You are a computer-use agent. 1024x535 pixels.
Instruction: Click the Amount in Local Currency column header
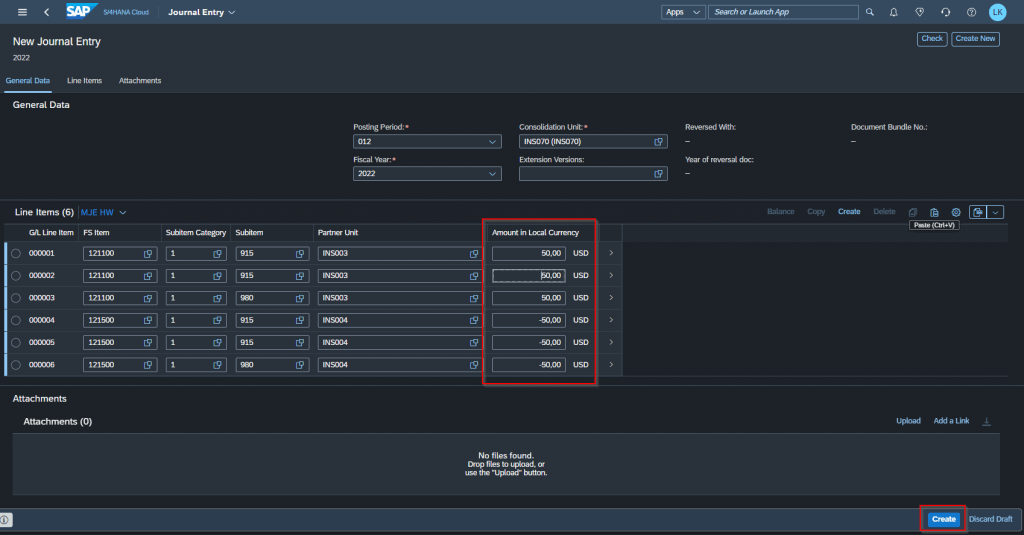[x=536, y=233]
